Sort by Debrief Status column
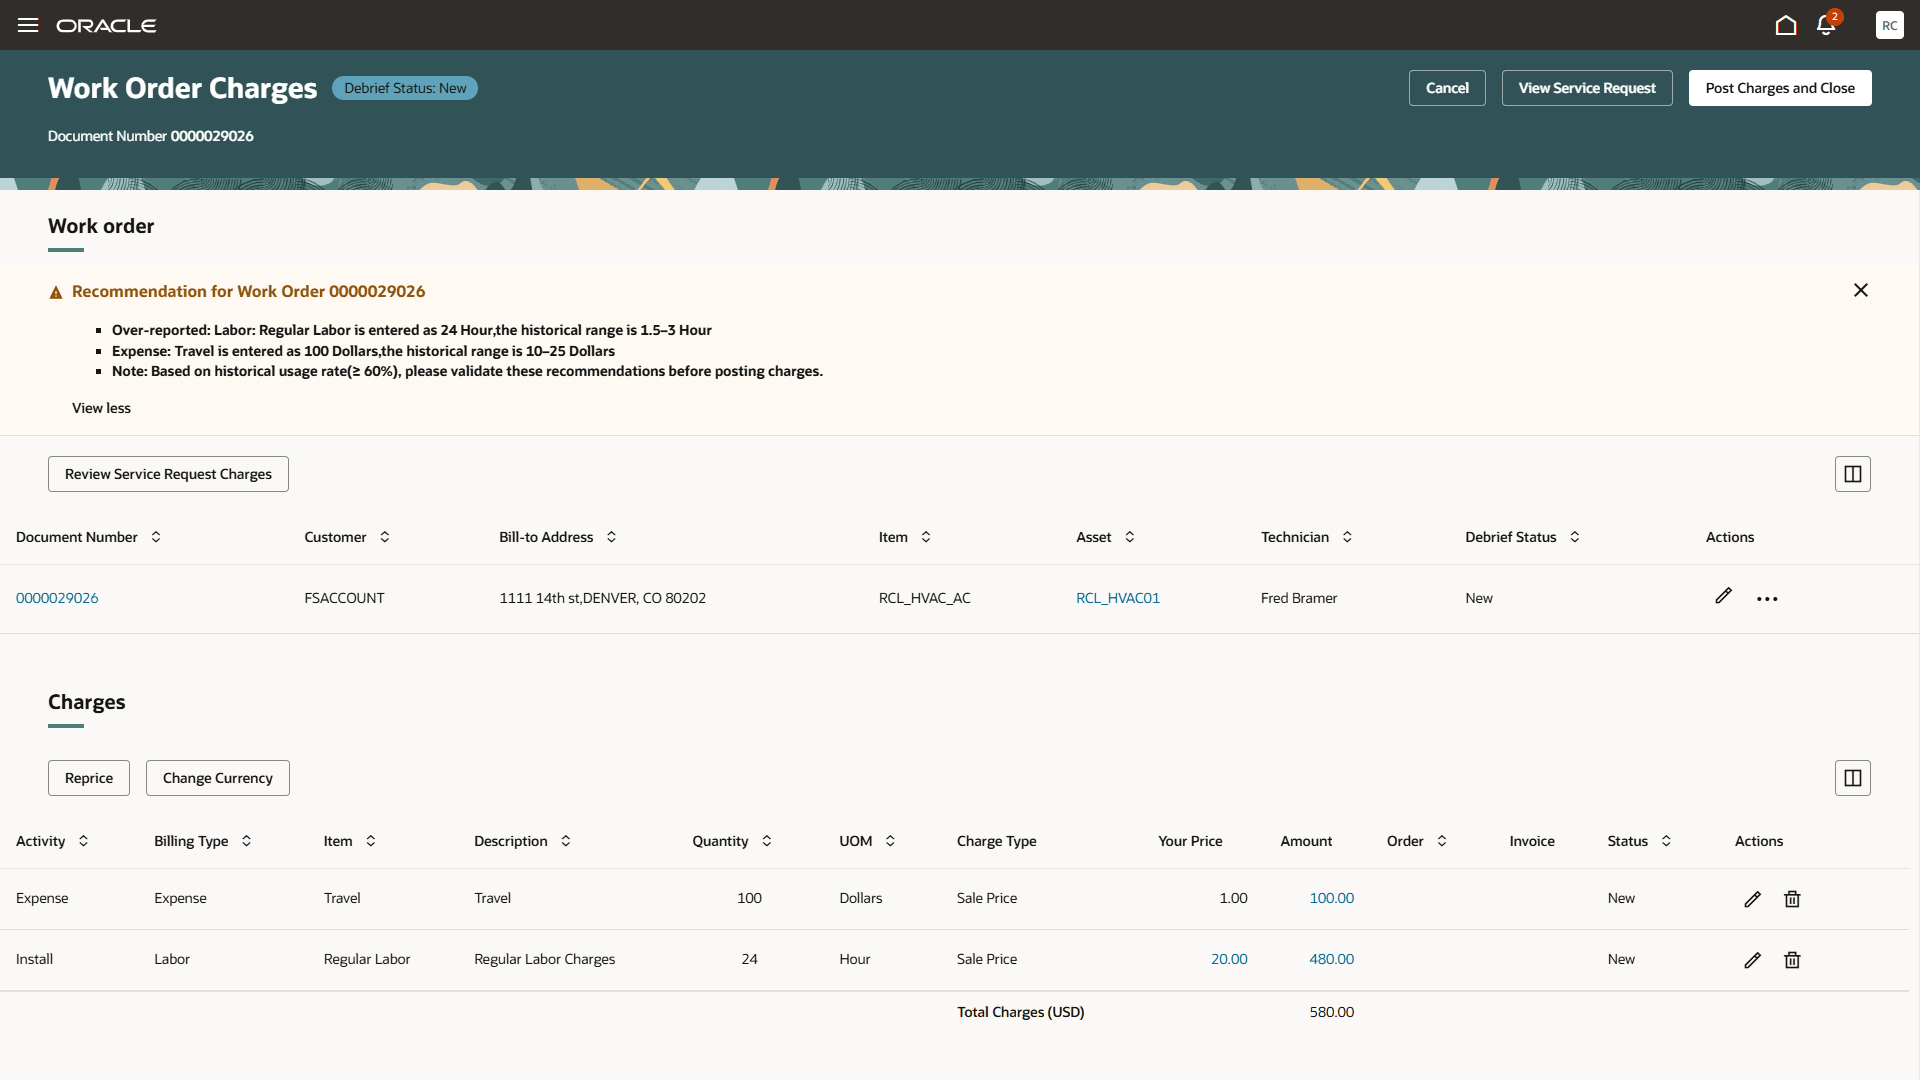Screen dimensions: 1920x1080 click(x=1575, y=537)
